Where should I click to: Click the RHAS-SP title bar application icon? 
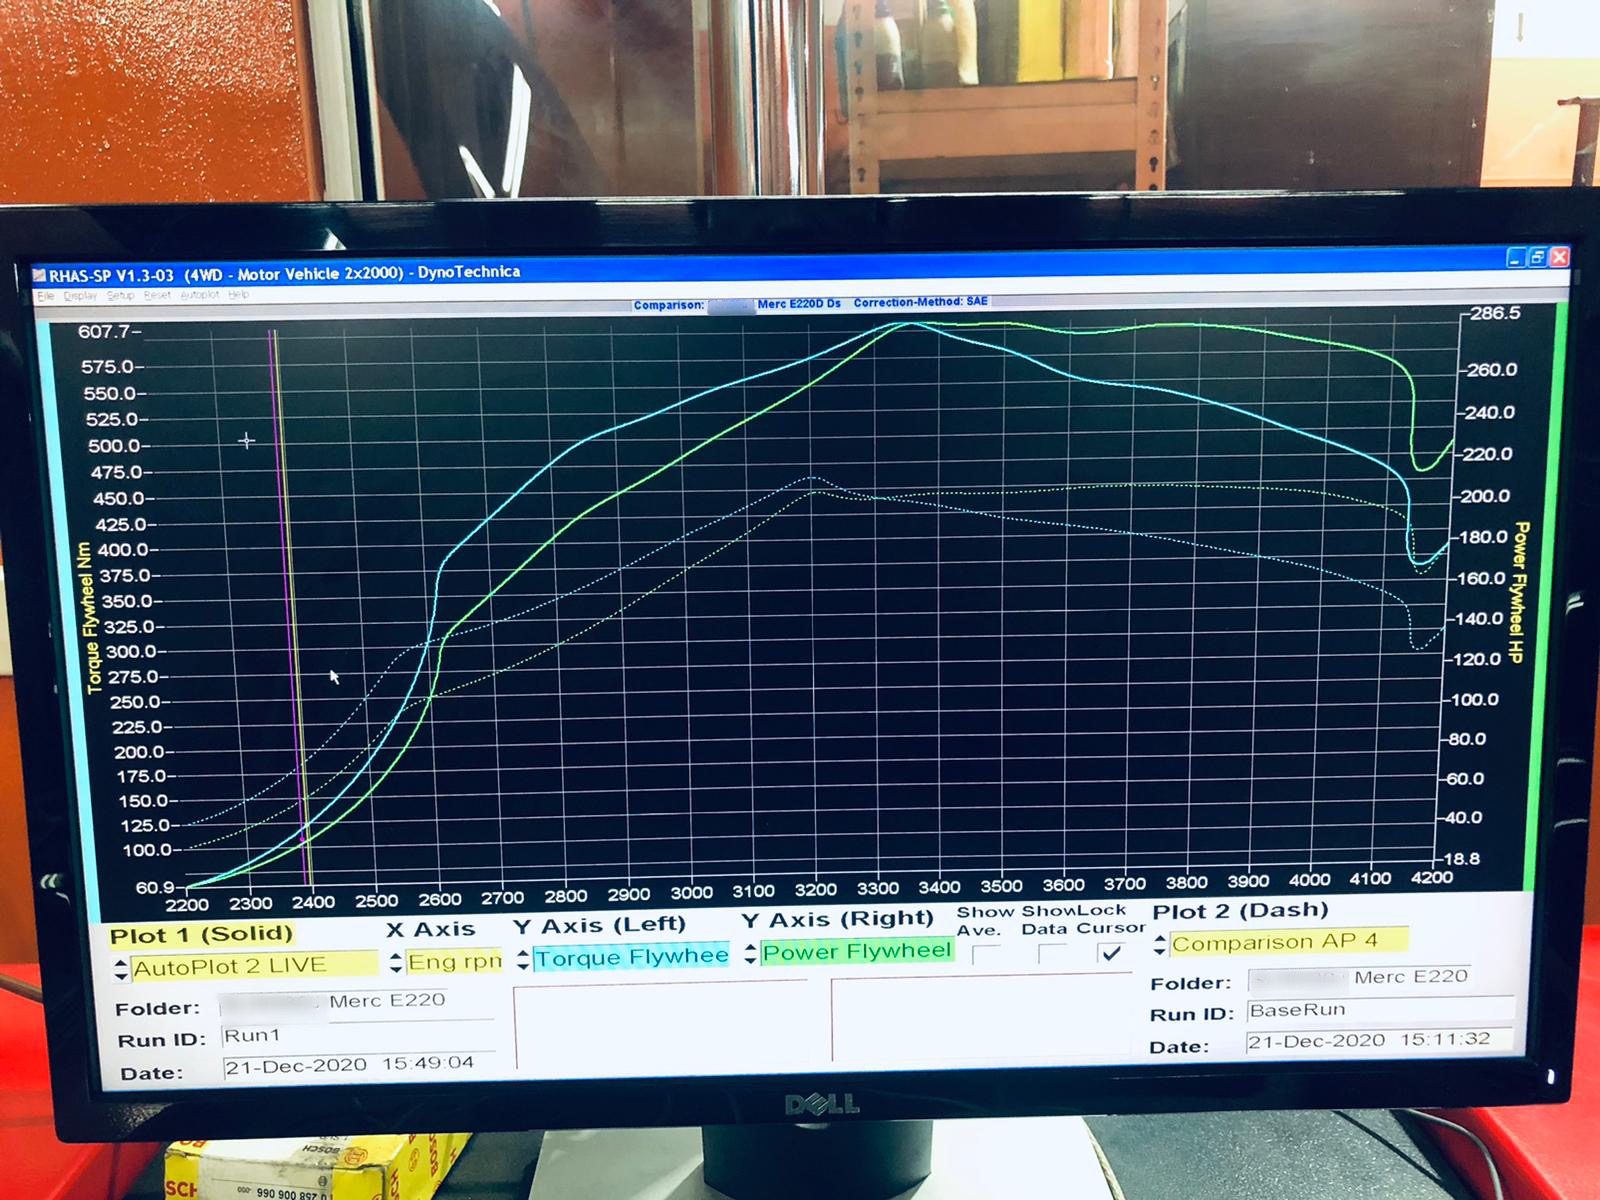[x=39, y=275]
